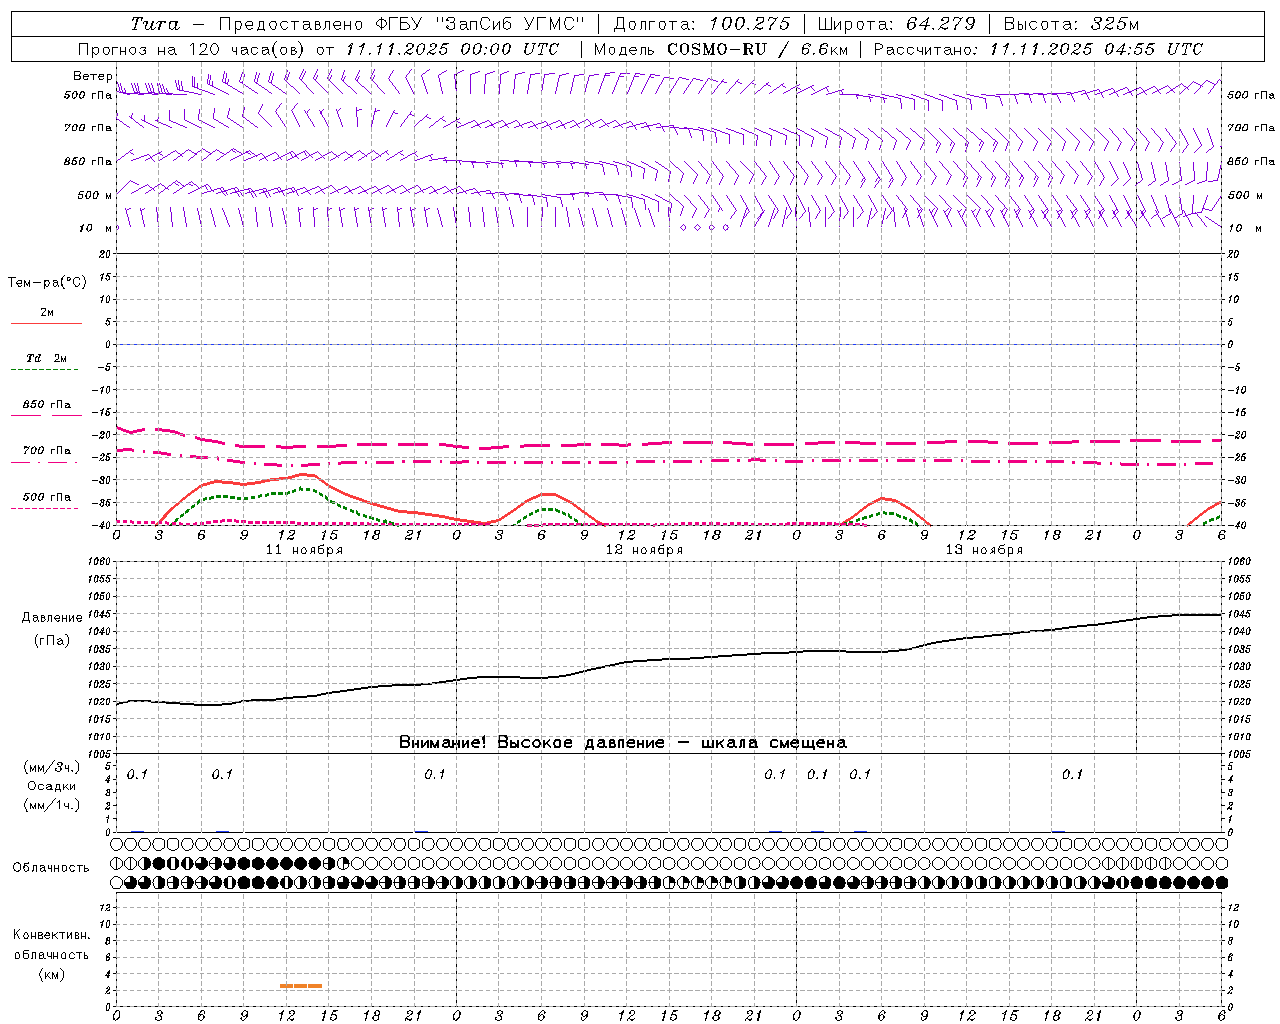Click the "1060" value on left pressure axis

coord(98,561)
